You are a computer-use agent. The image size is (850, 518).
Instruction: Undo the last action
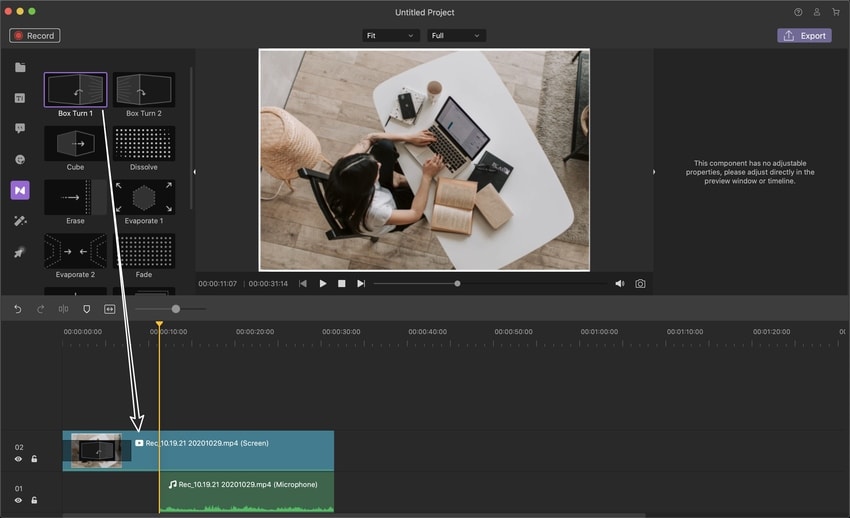click(17, 309)
